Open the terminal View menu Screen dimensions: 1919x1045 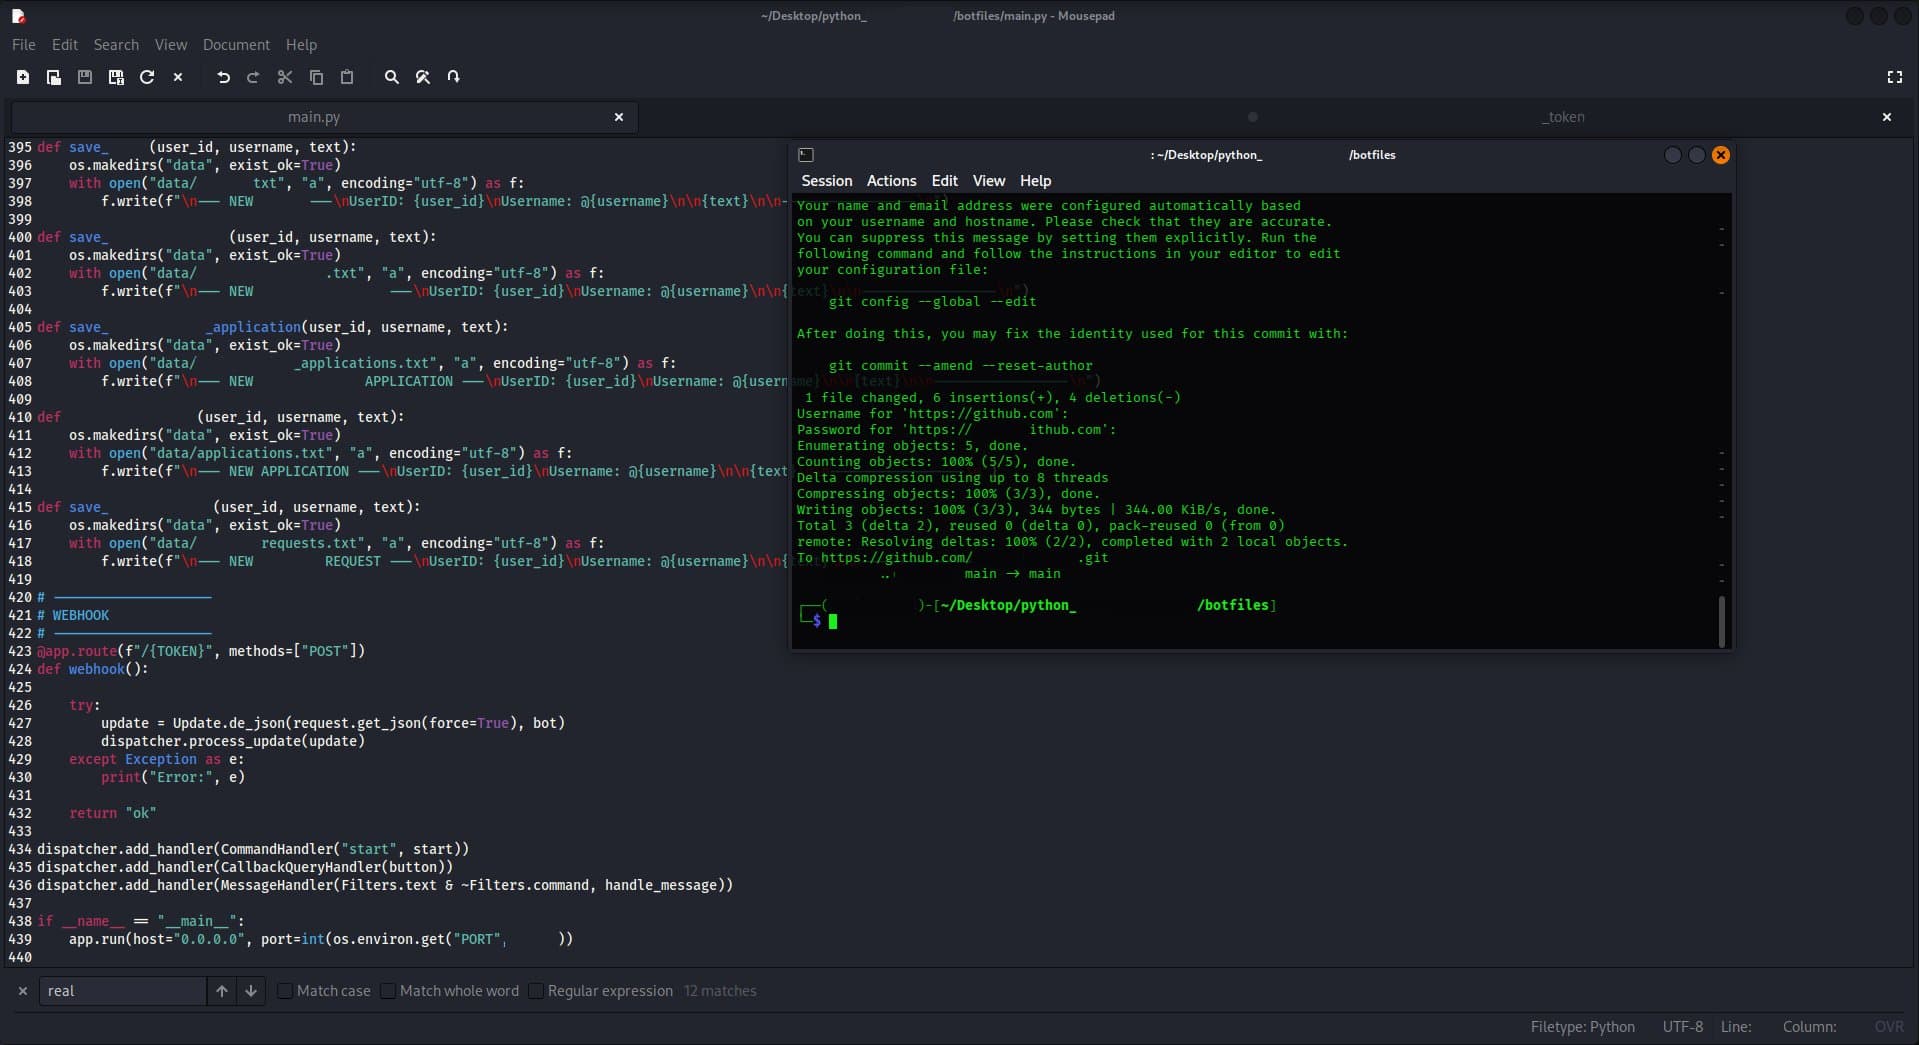pos(989,181)
